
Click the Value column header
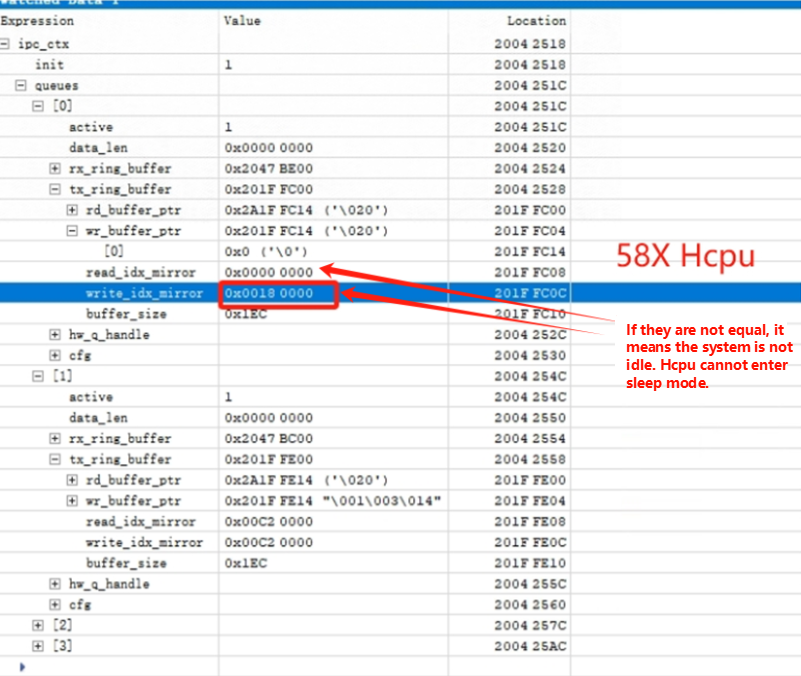coord(243,20)
